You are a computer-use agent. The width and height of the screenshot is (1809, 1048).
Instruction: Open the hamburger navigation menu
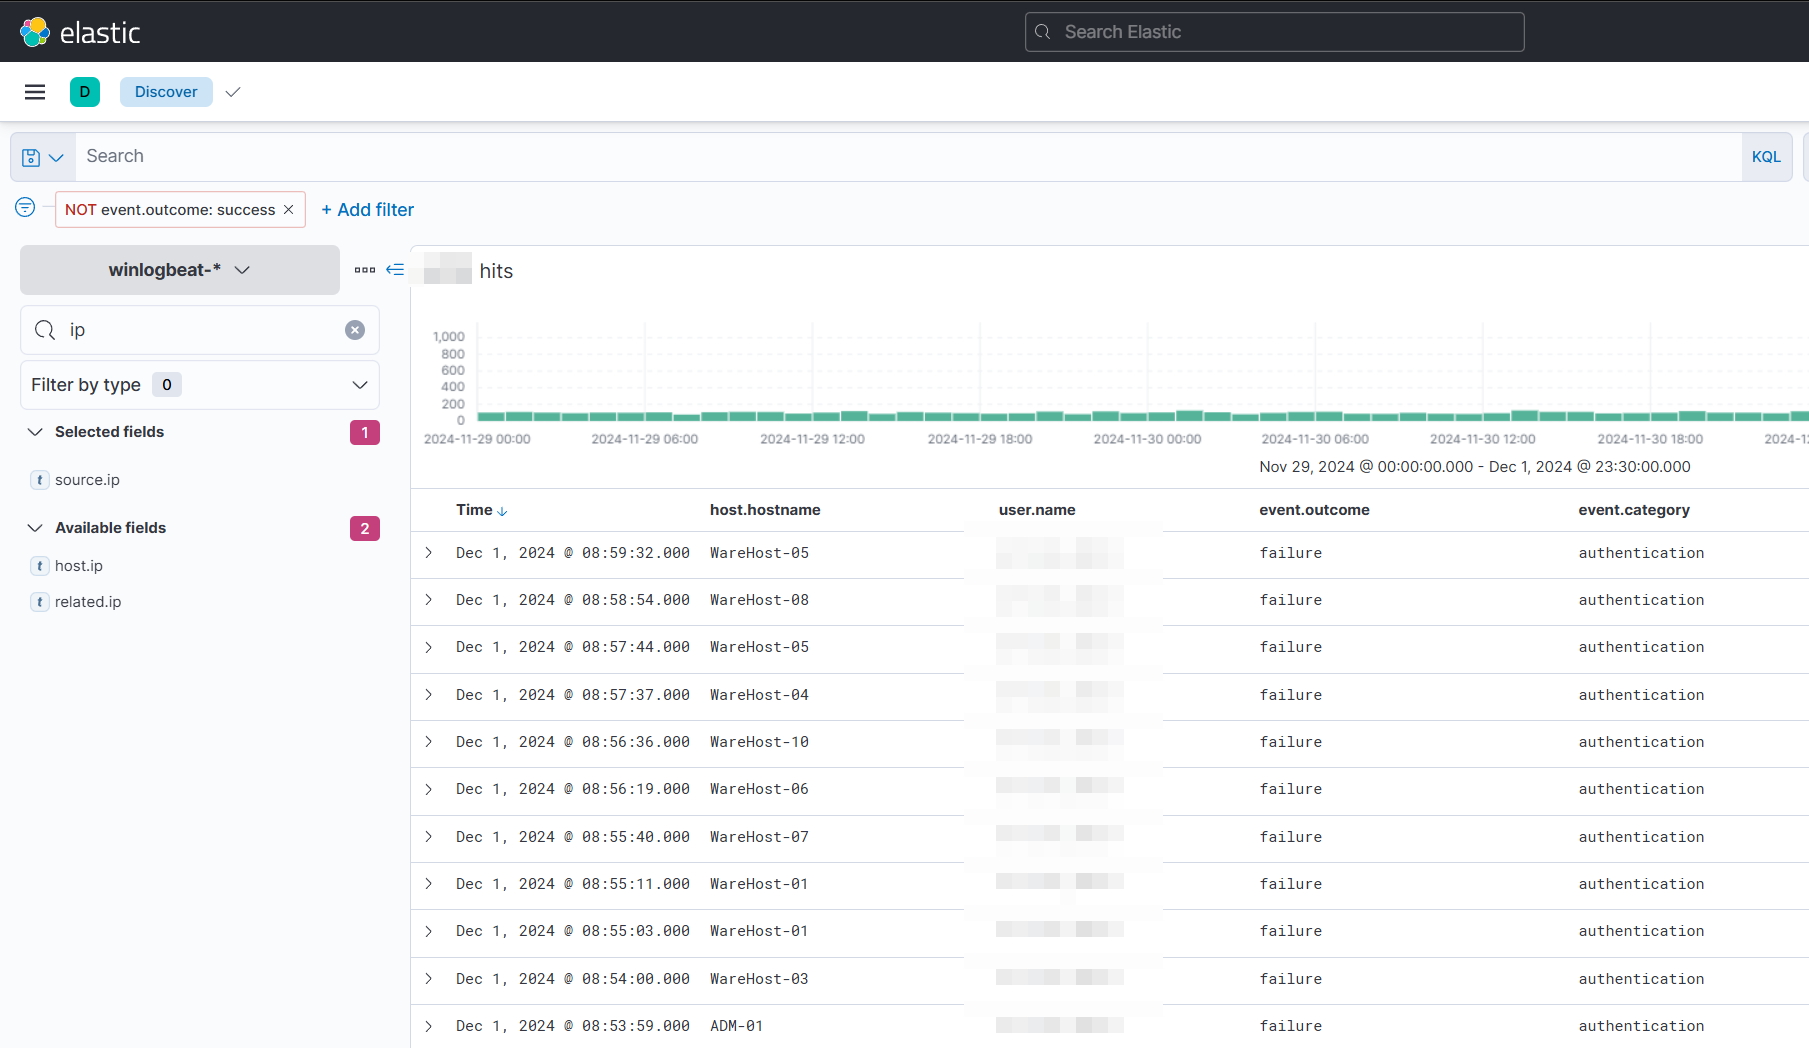35,92
